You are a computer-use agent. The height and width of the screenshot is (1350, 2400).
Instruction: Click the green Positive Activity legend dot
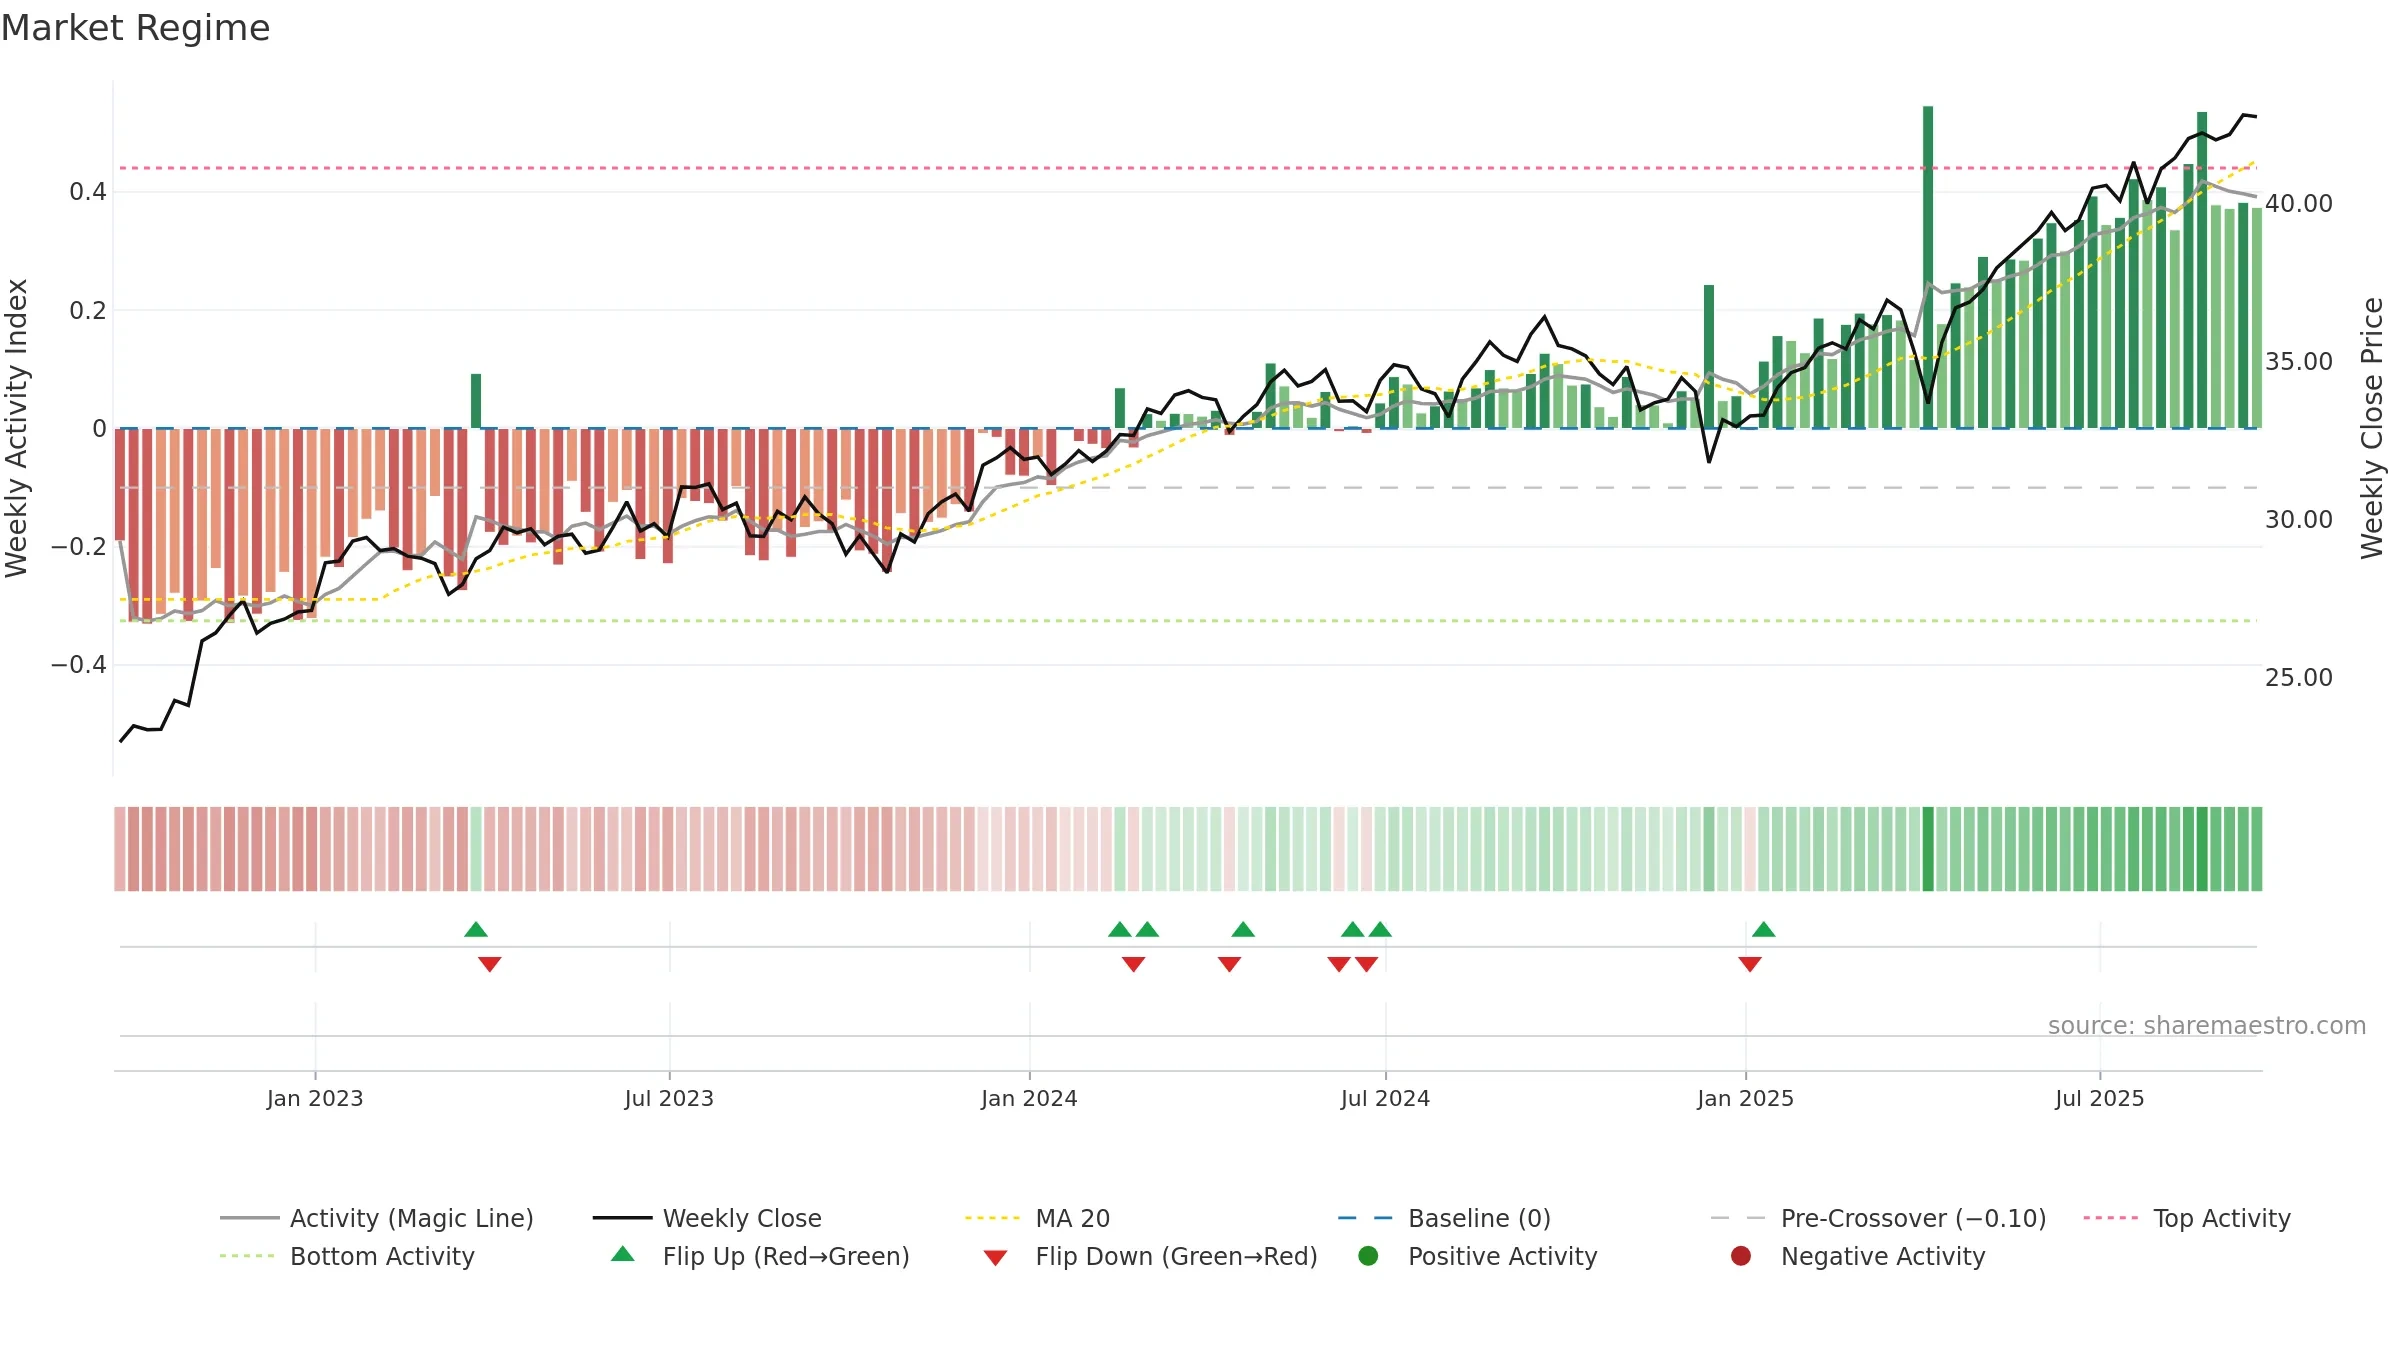coord(1368,1256)
